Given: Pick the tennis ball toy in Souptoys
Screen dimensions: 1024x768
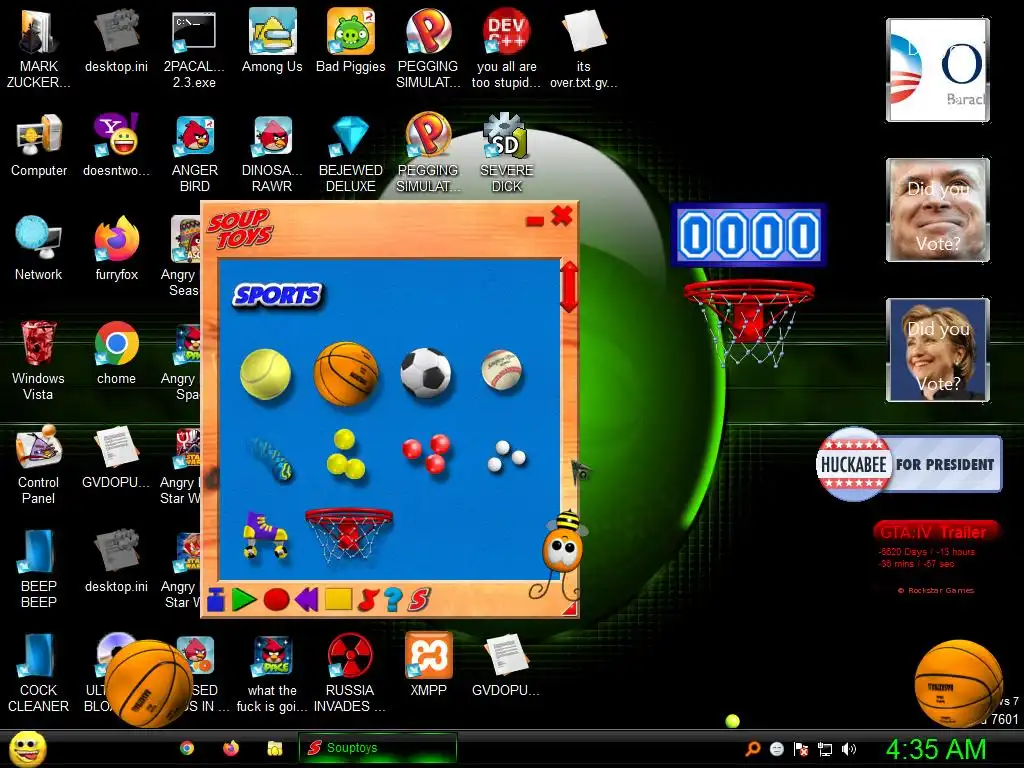Looking at the screenshot, I should click(265, 374).
